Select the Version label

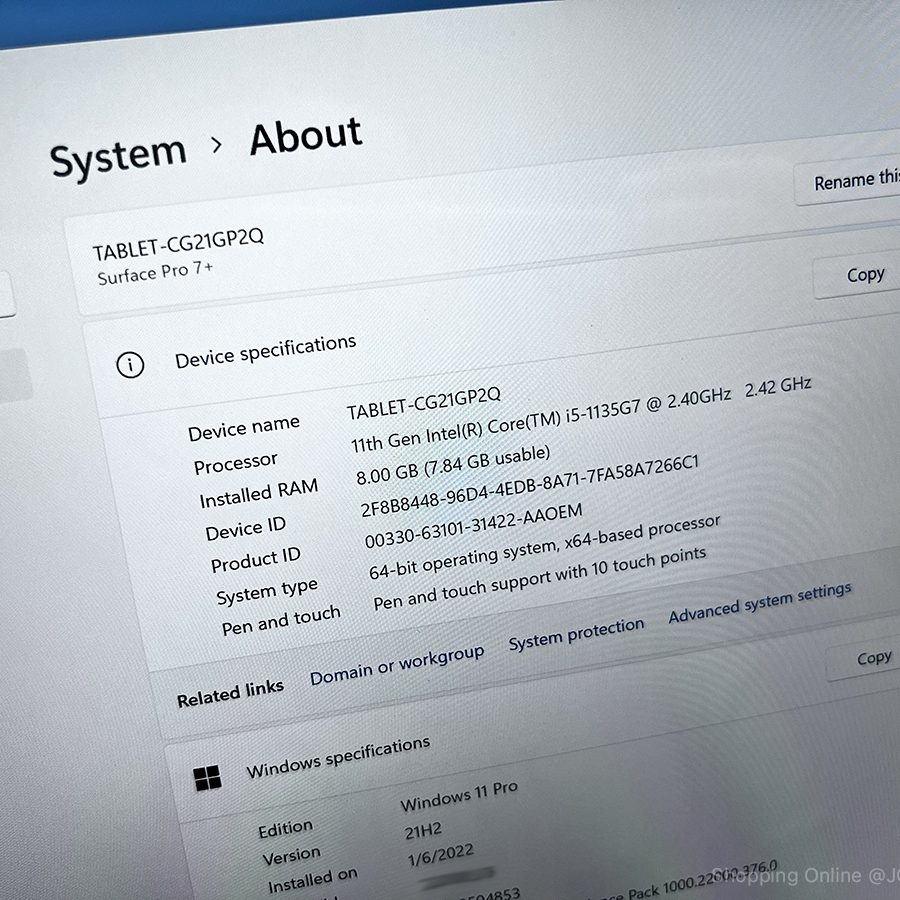pos(291,857)
